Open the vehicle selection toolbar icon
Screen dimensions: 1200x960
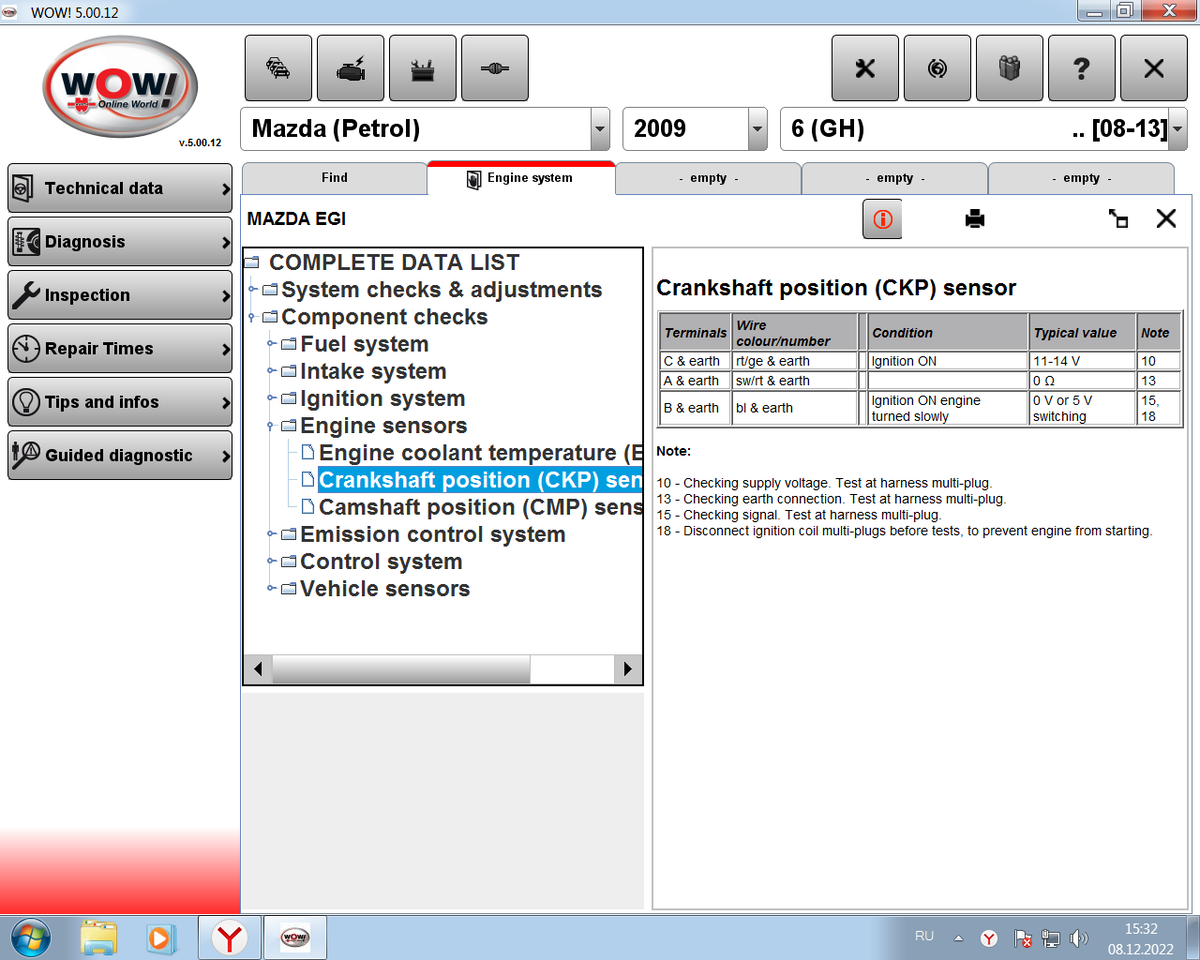point(278,68)
